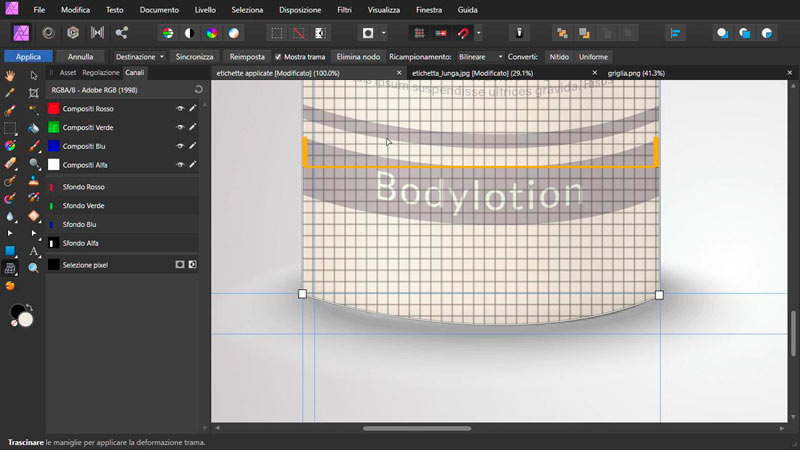Click the blue Alignment icon in toolbar

(676, 33)
